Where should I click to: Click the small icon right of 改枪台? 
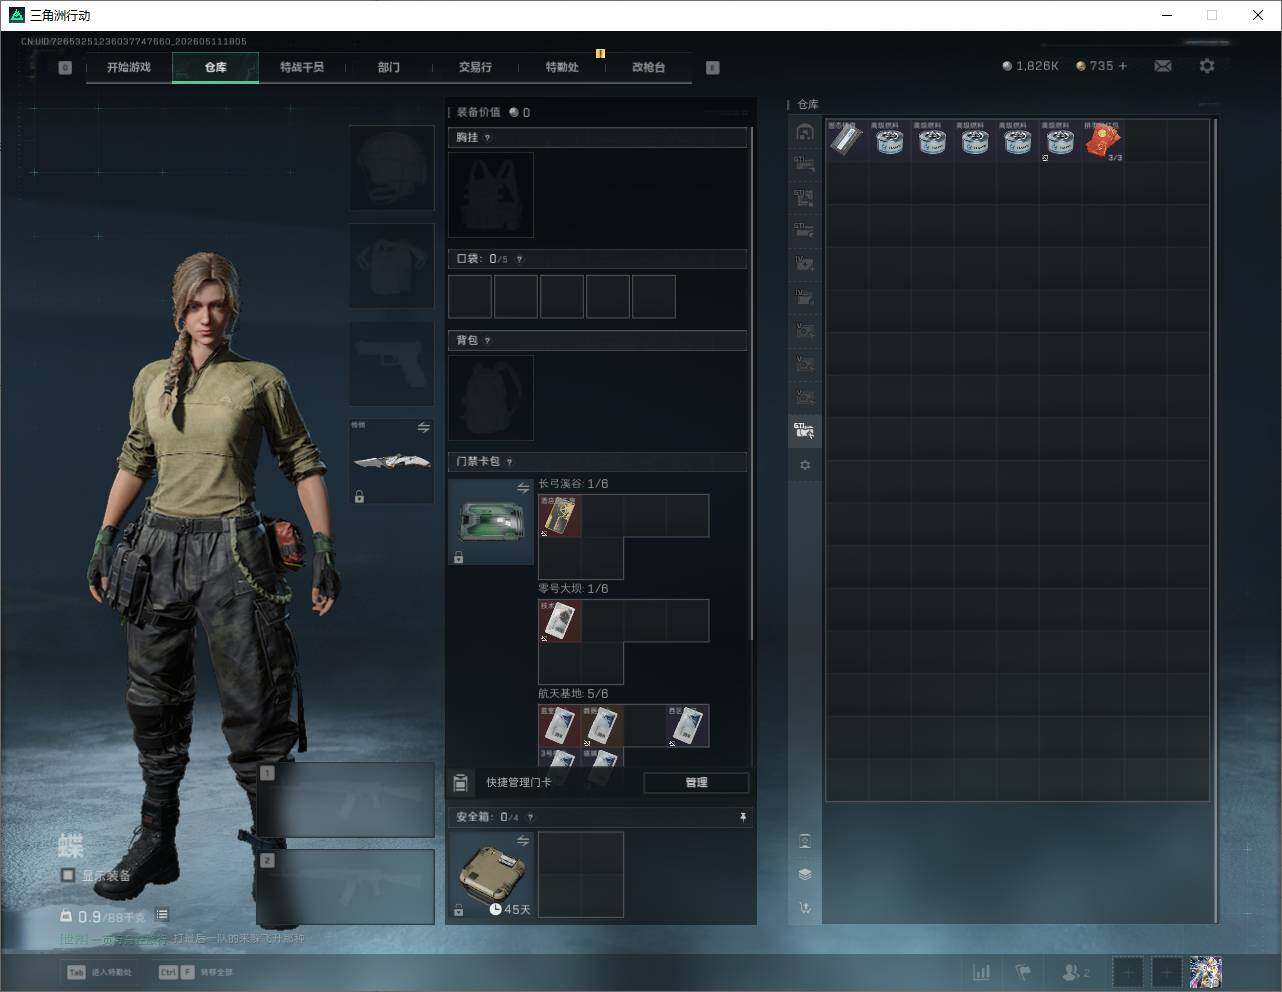[713, 68]
